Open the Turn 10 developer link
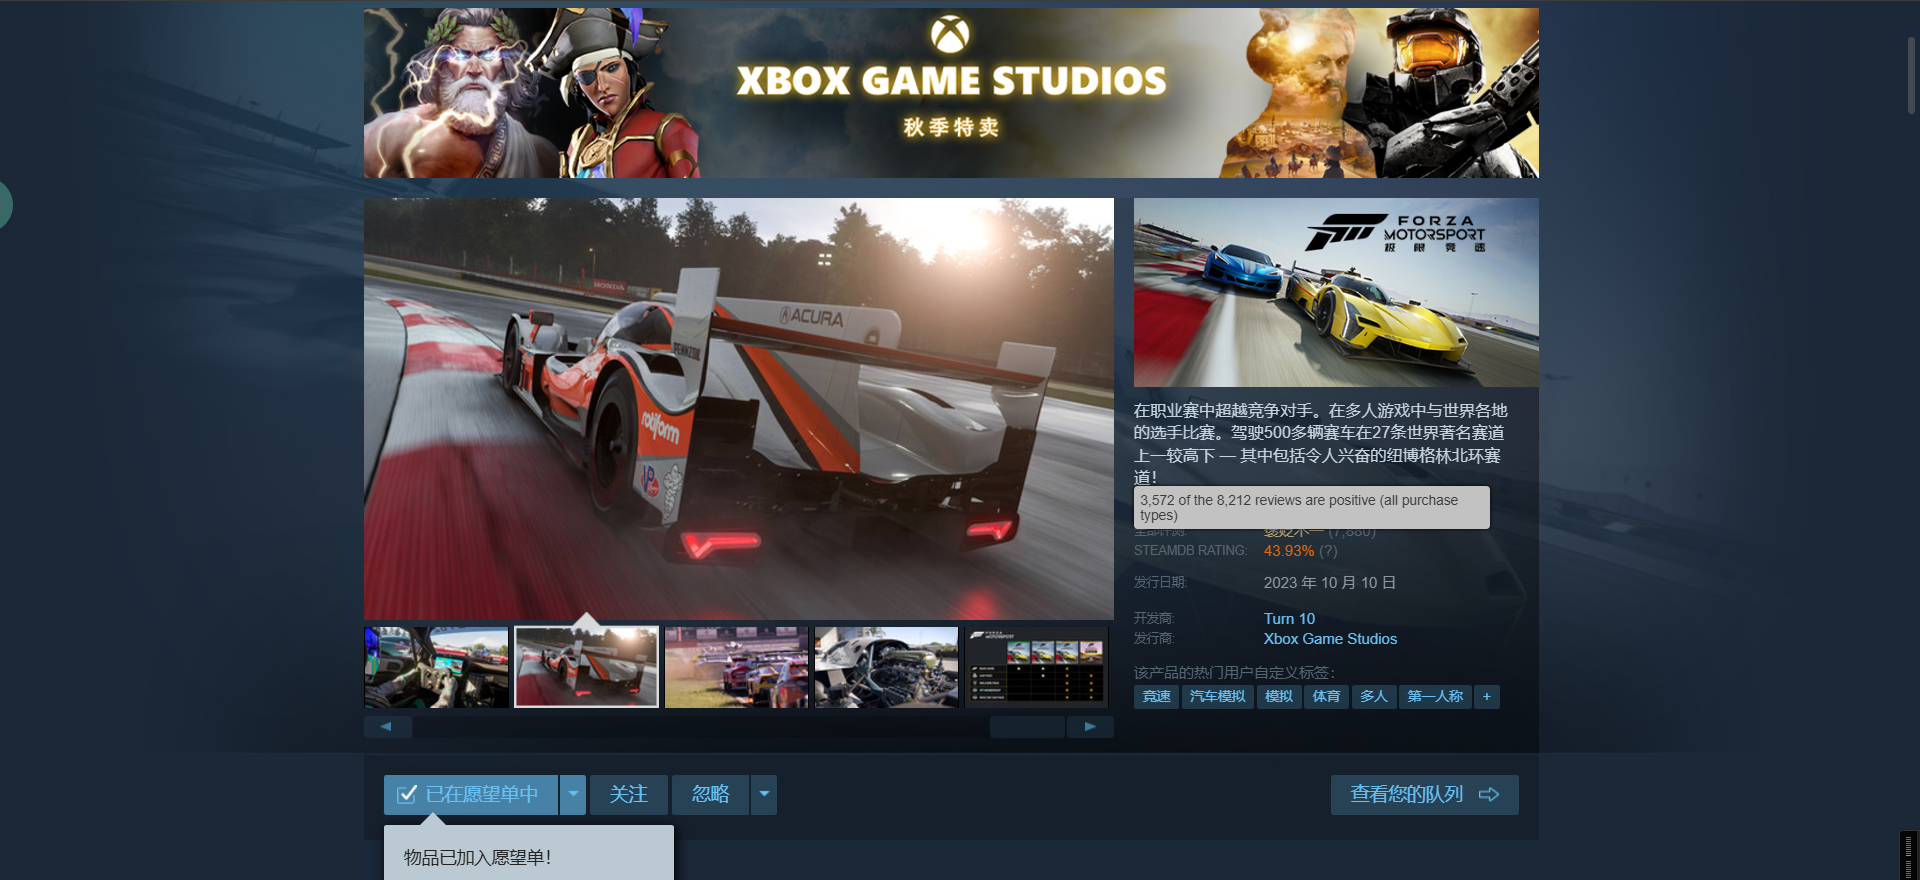The height and width of the screenshot is (880, 1920). click(x=1289, y=619)
